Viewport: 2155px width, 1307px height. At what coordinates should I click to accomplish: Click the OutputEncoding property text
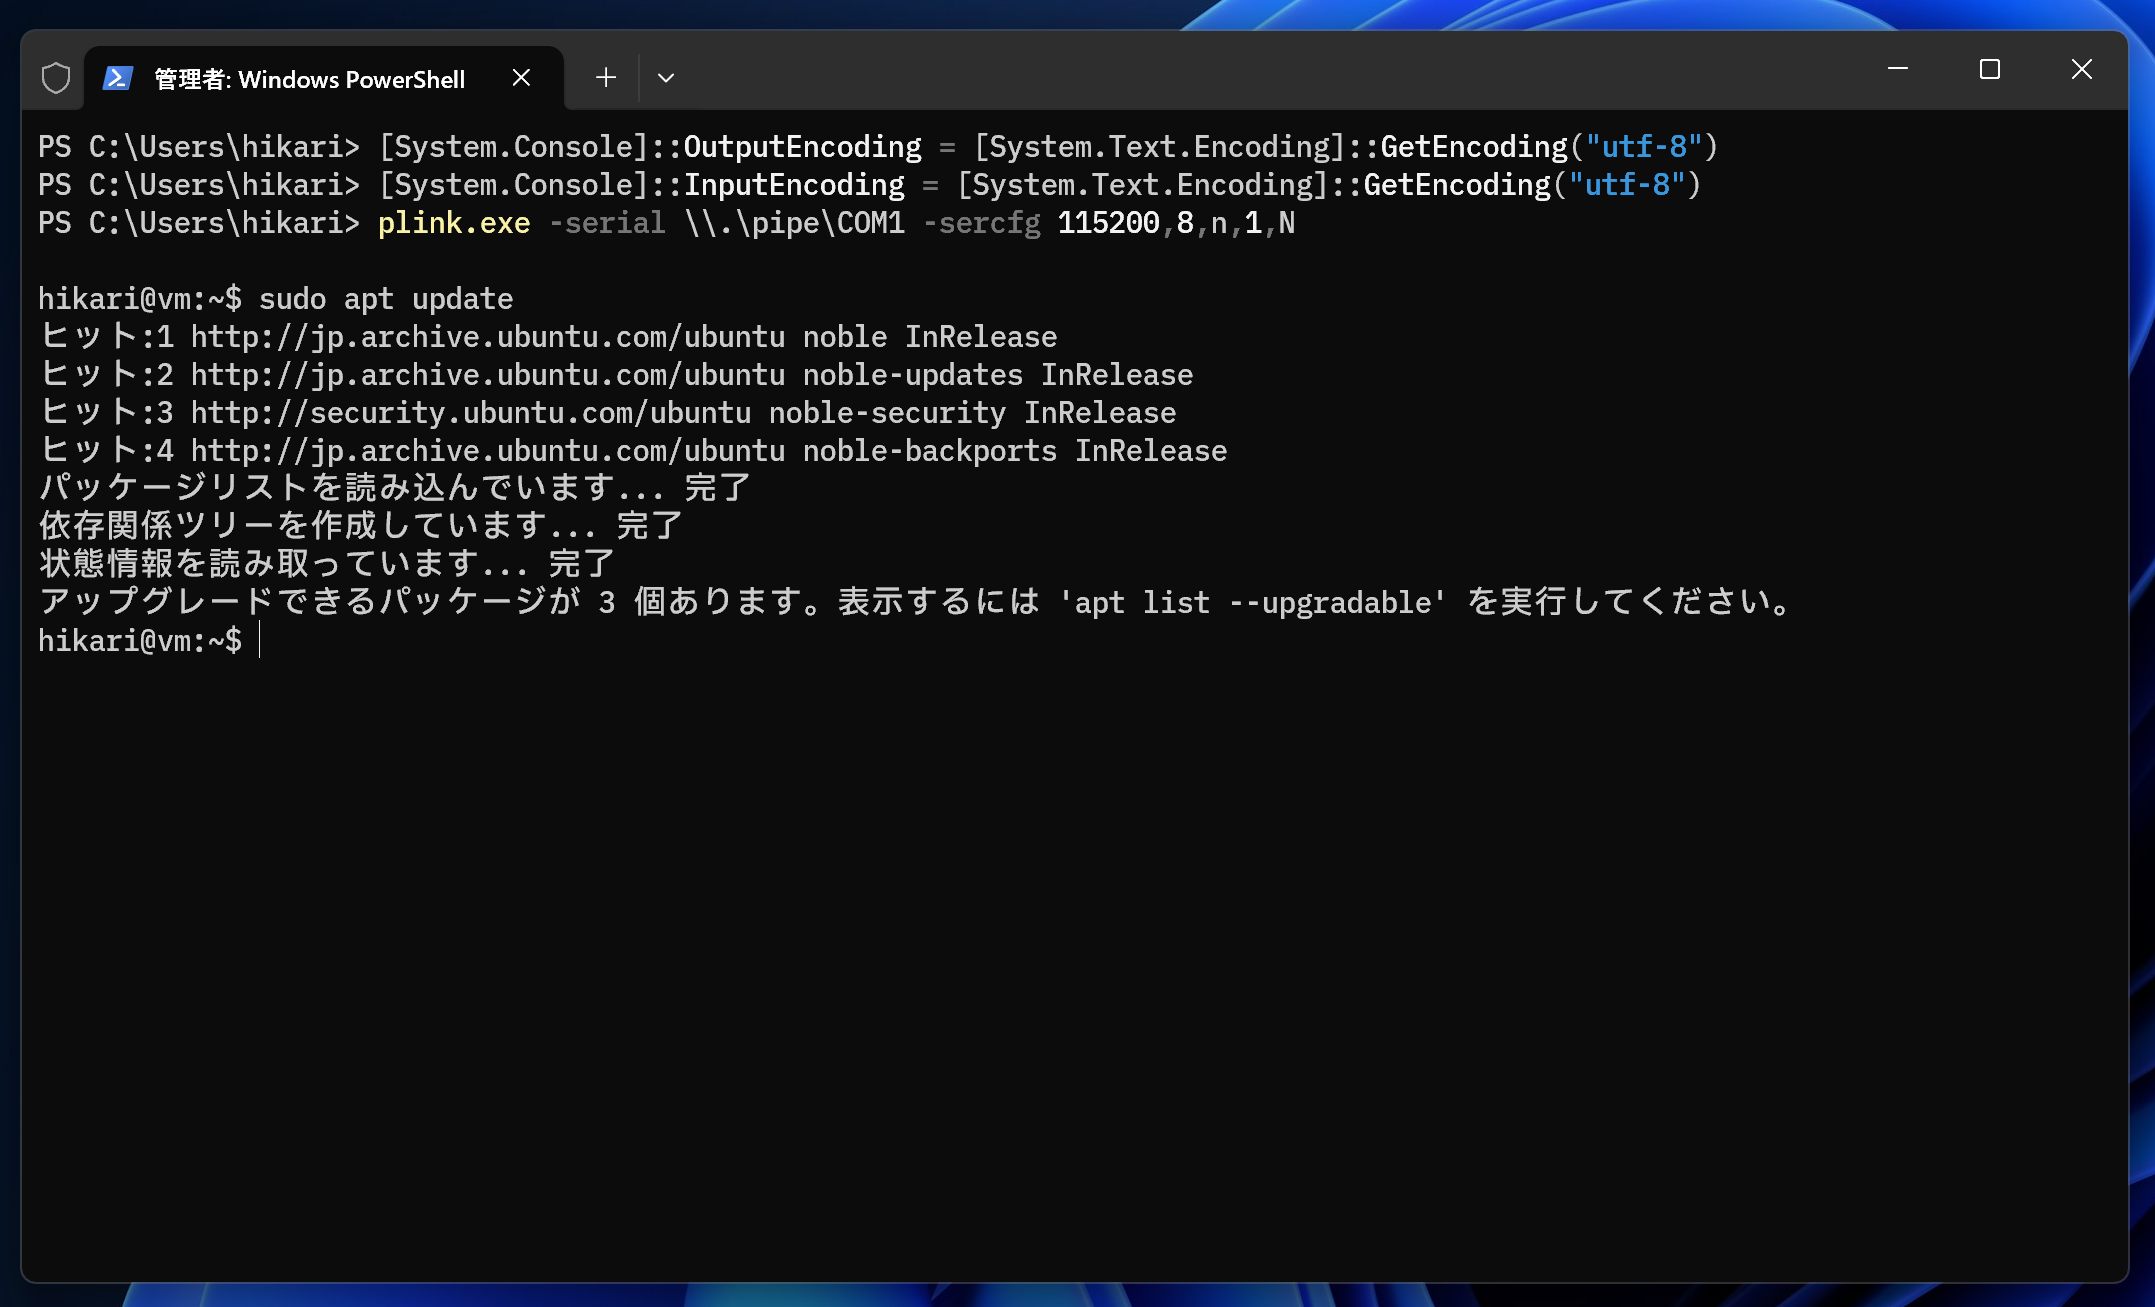click(805, 146)
